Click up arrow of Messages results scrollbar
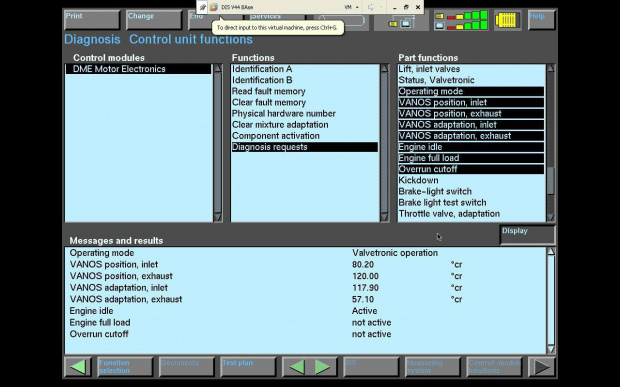The image size is (620, 387). click(551, 252)
